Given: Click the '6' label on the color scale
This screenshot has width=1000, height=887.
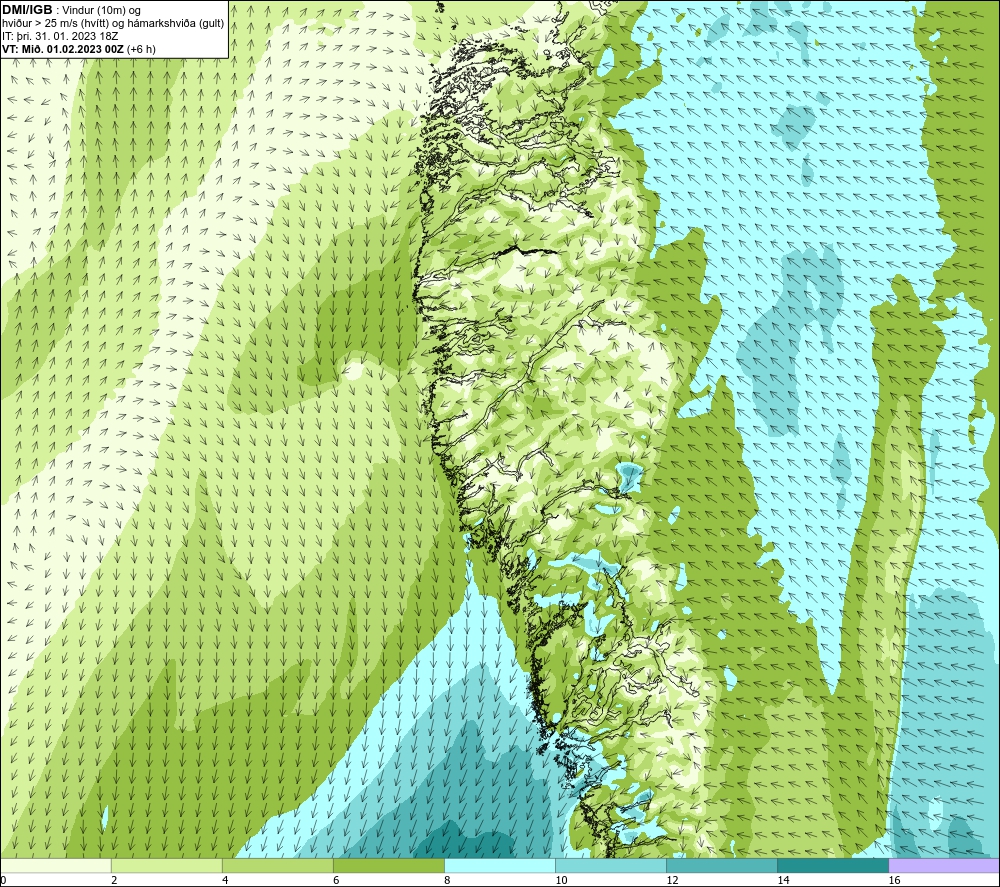Looking at the screenshot, I should click(336, 881).
